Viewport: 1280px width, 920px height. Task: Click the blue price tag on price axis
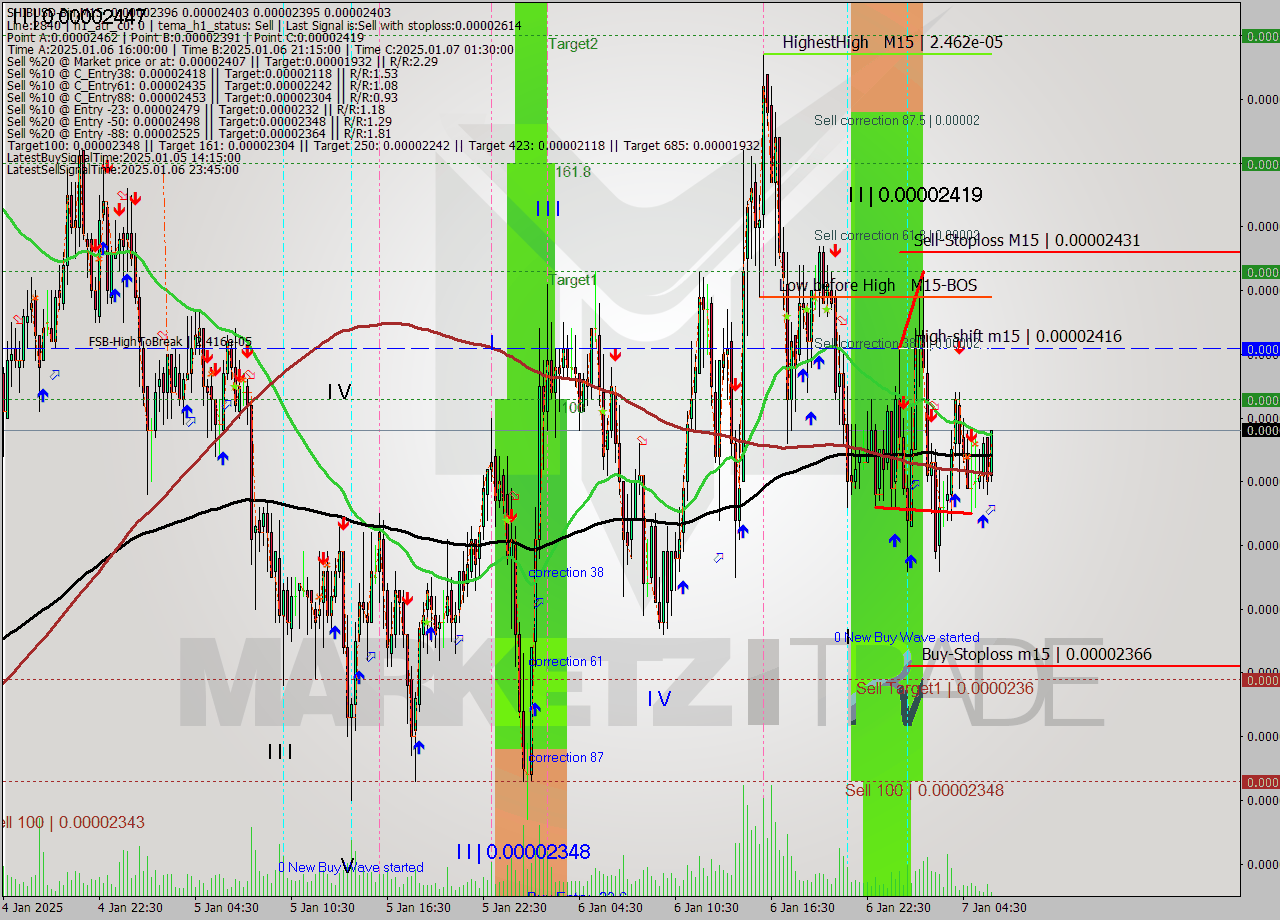tap(1260, 349)
